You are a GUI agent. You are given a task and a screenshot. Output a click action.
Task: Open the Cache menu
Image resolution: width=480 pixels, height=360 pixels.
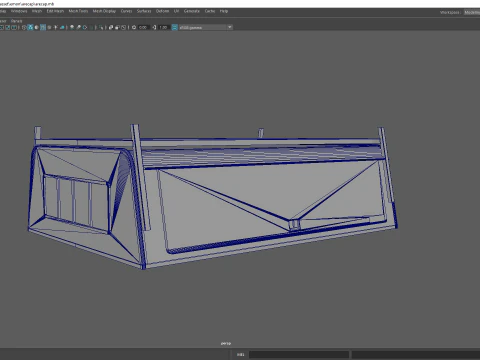(x=210, y=11)
